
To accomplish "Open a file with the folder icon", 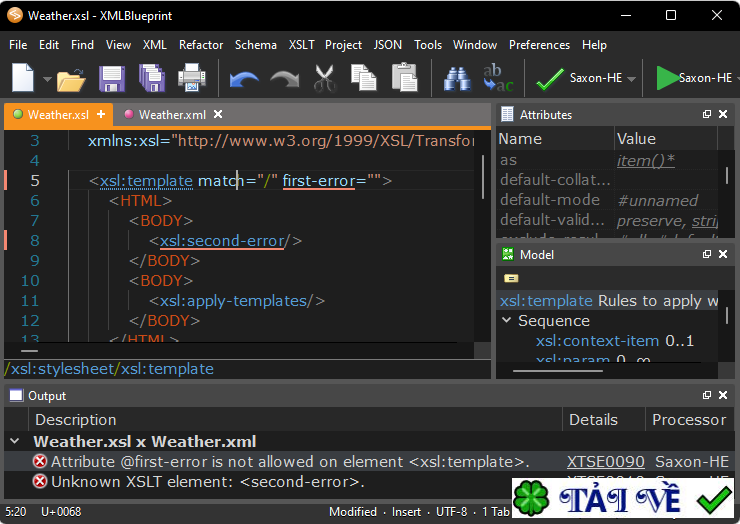I will [x=71, y=78].
